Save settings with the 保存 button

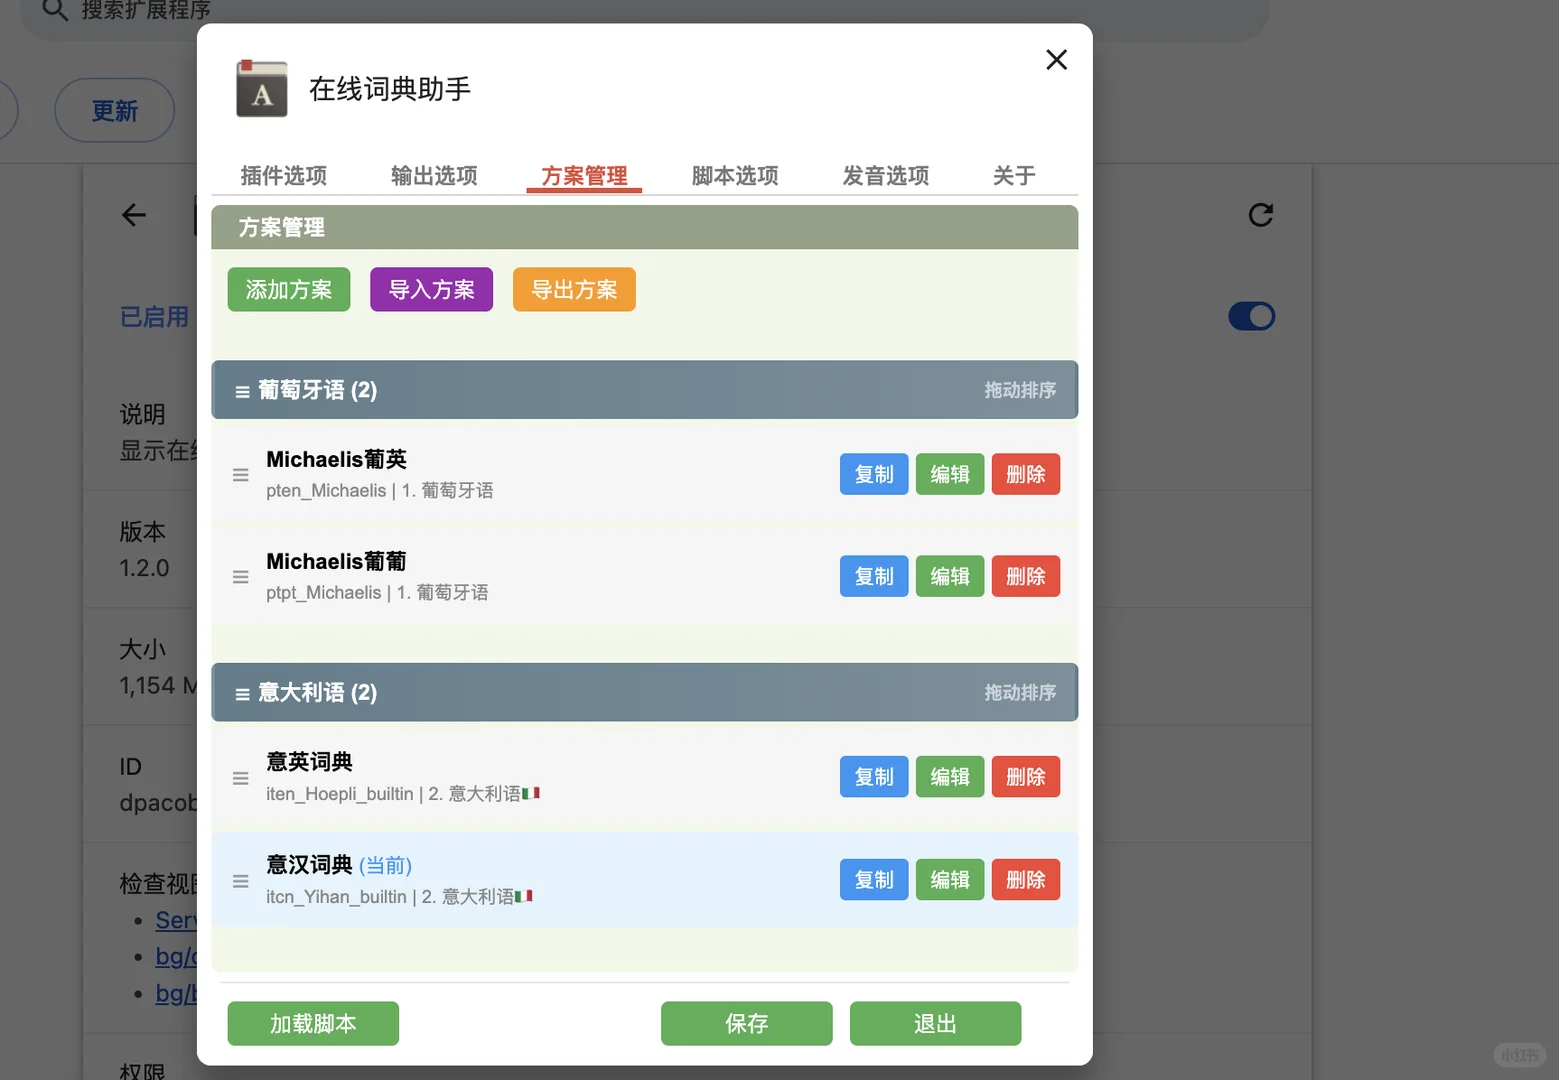point(746,1023)
